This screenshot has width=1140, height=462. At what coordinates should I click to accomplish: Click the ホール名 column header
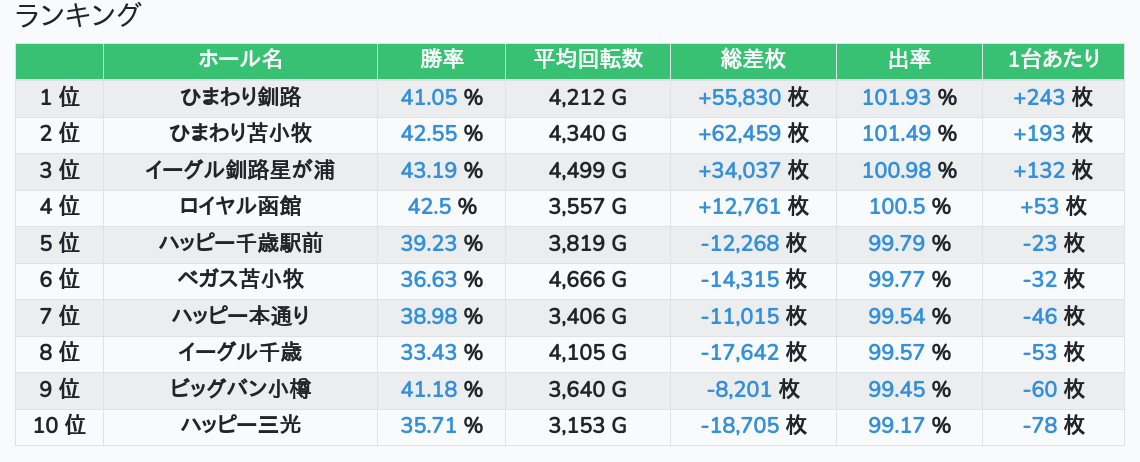tap(240, 60)
